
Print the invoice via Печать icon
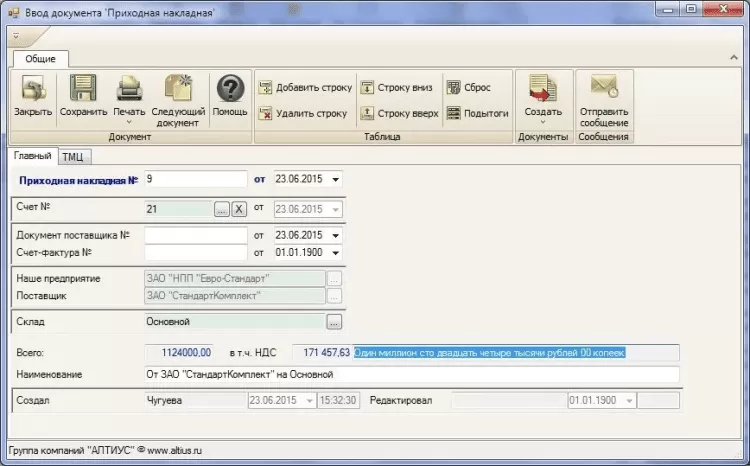tap(129, 89)
